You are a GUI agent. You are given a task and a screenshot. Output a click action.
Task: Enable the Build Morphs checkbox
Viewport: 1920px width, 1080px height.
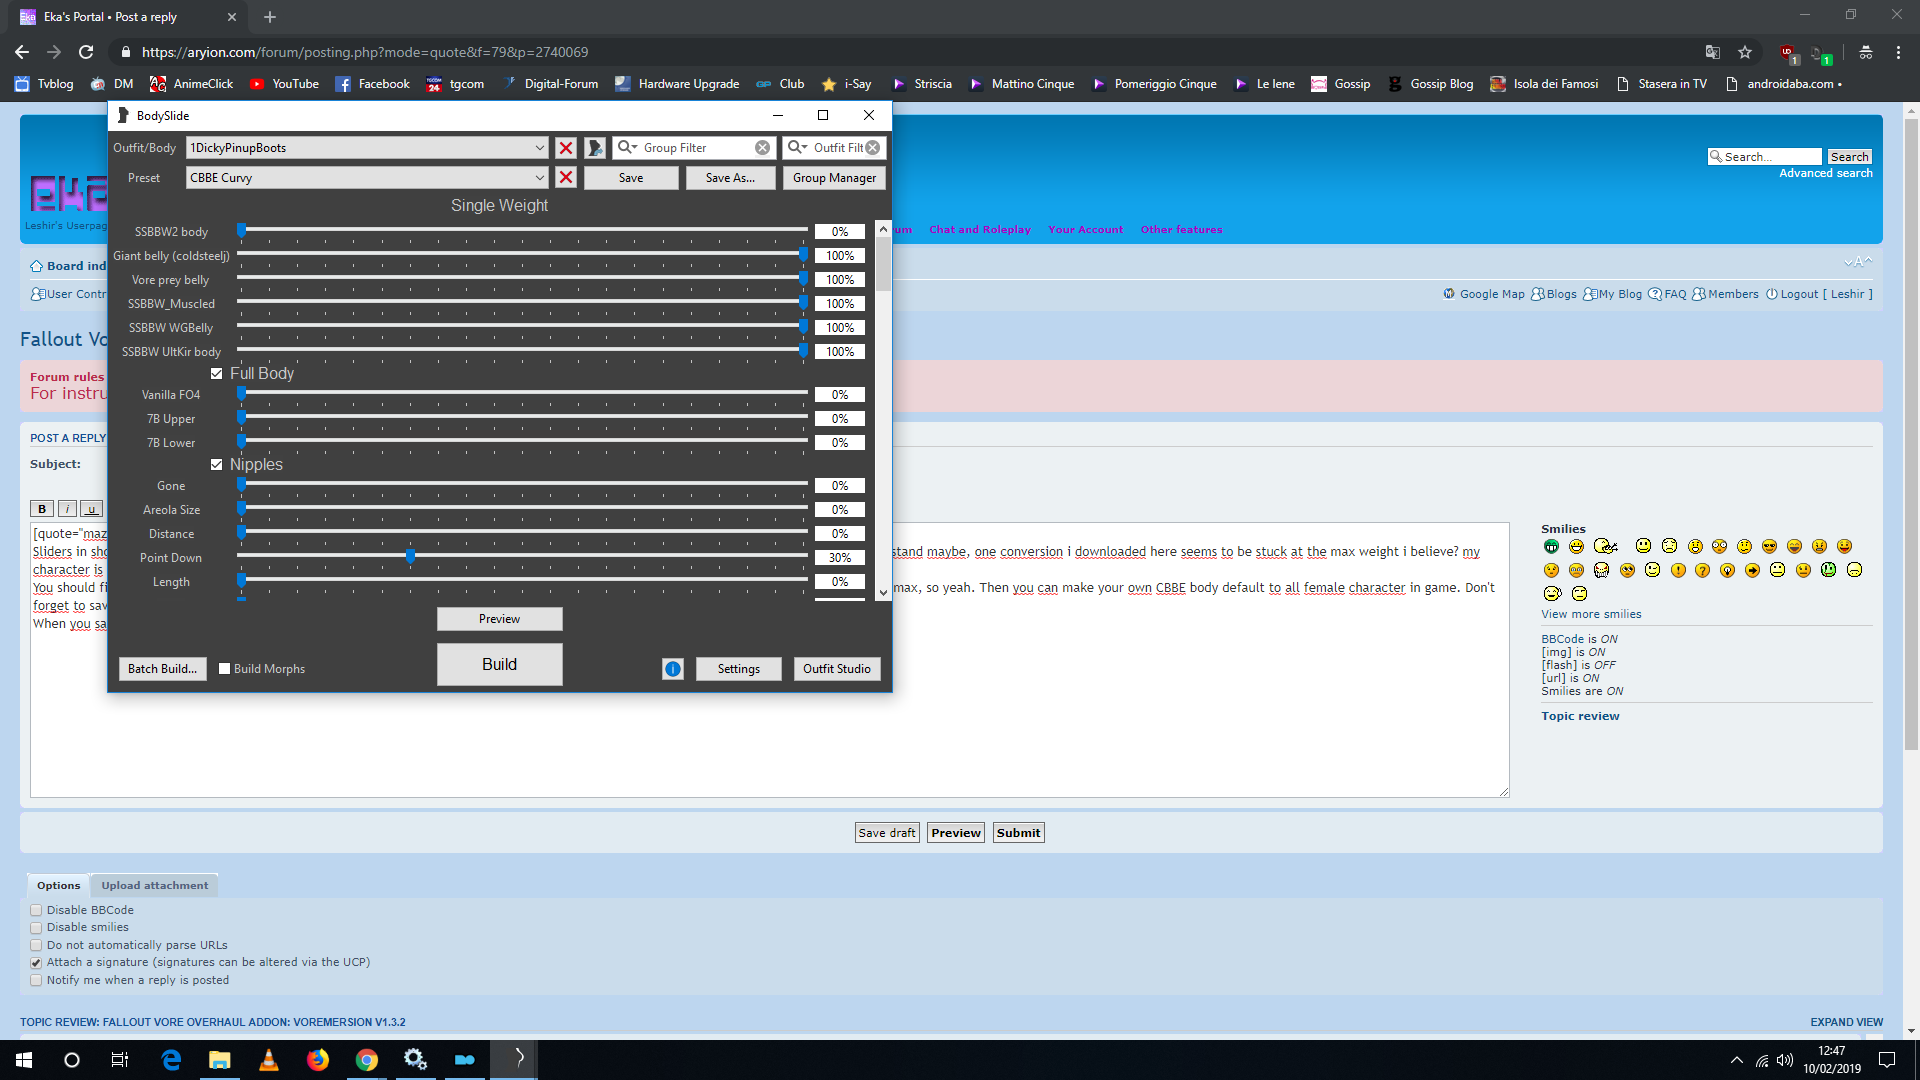click(x=225, y=669)
